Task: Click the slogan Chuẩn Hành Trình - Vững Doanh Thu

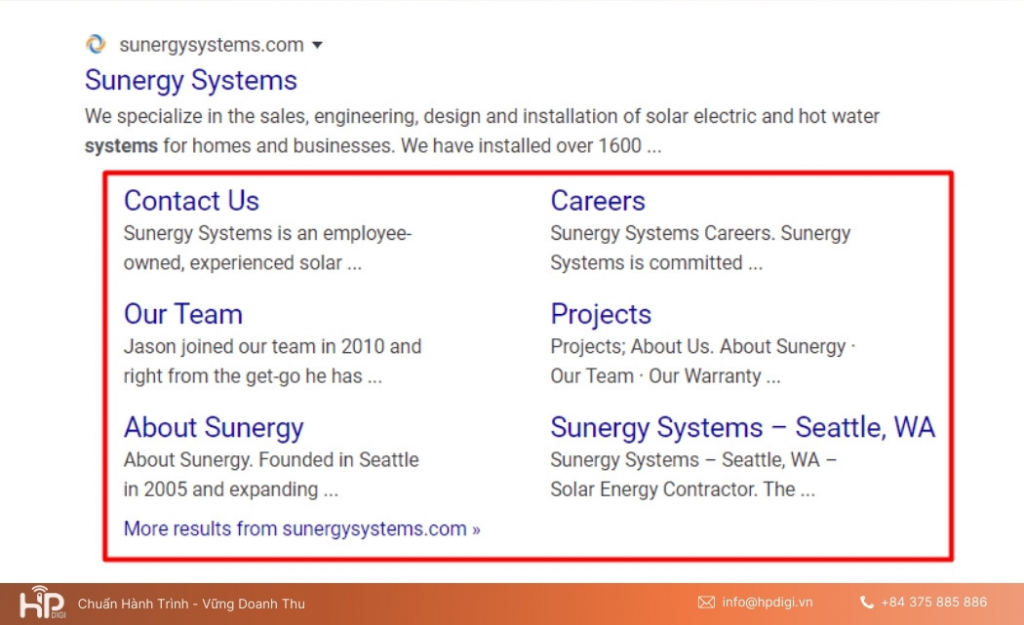Action: (191, 603)
